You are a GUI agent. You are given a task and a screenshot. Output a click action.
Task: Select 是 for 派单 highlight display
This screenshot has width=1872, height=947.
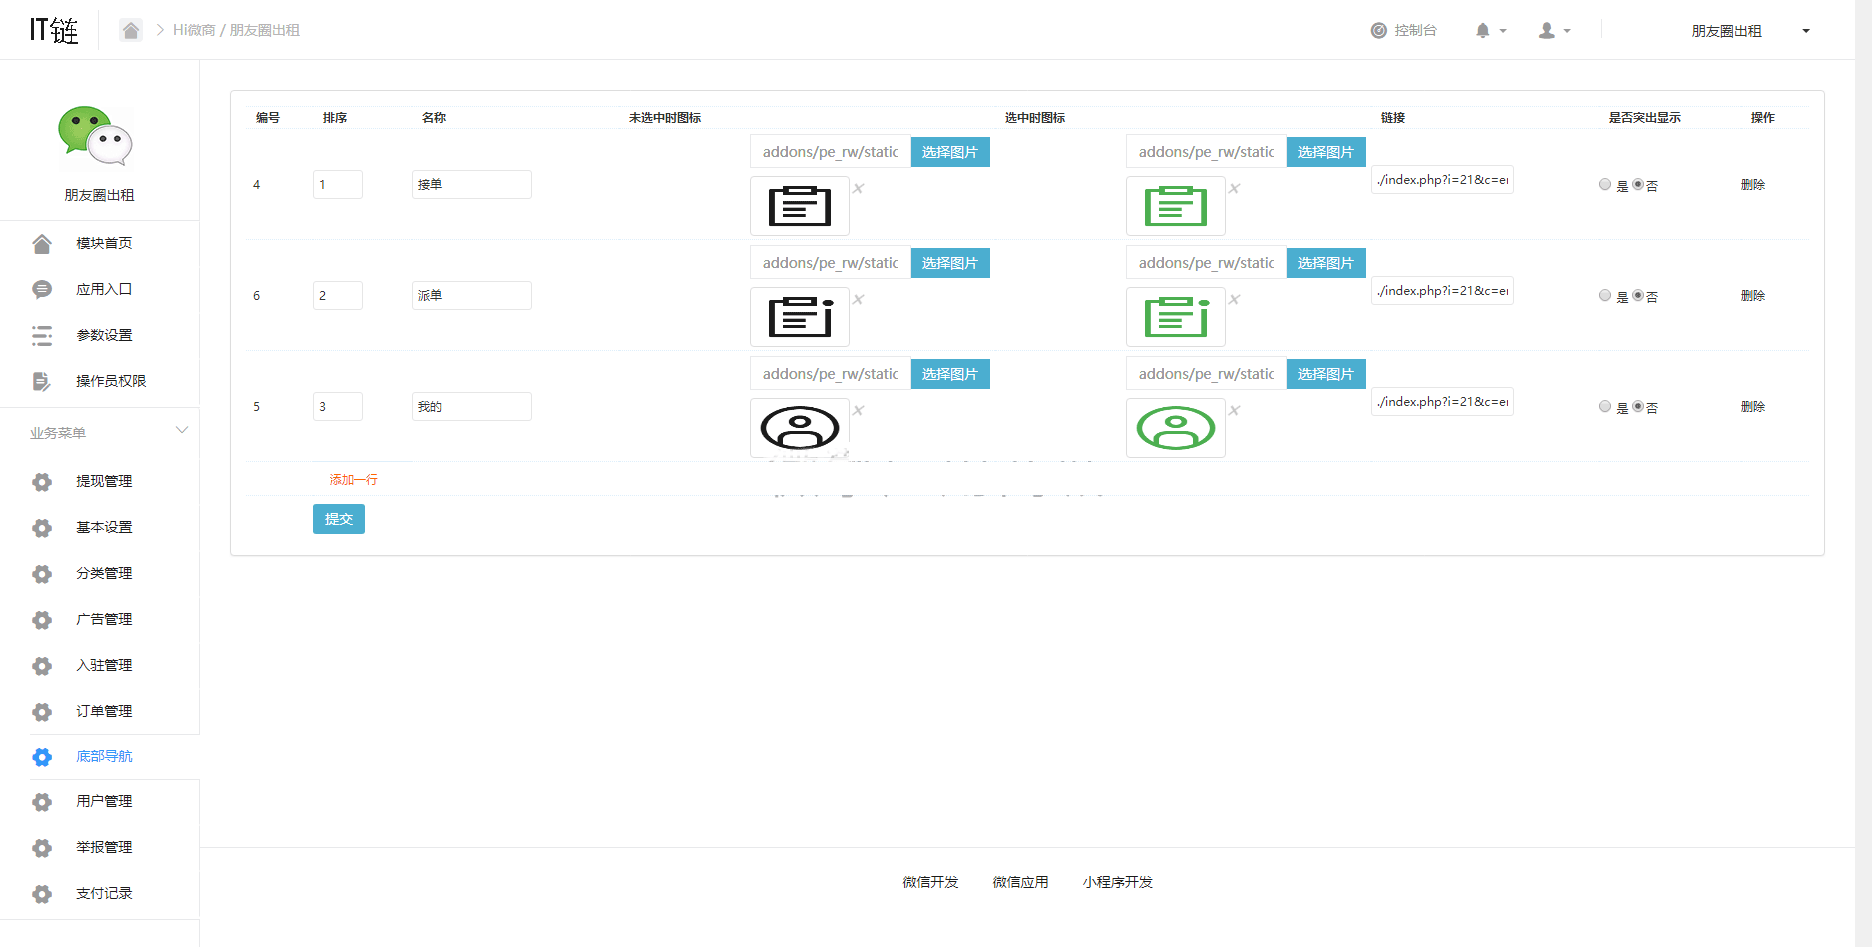[x=1605, y=295]
